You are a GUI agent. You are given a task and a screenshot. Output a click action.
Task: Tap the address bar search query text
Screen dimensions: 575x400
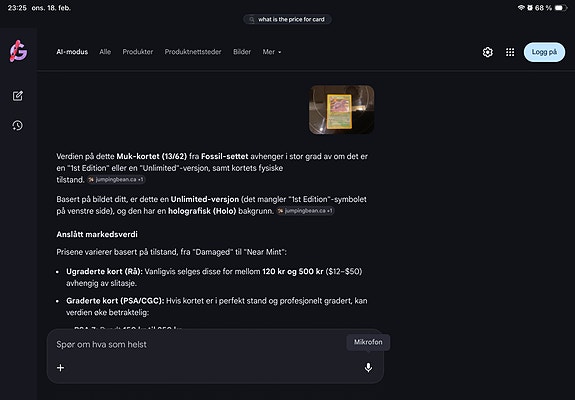291,19
